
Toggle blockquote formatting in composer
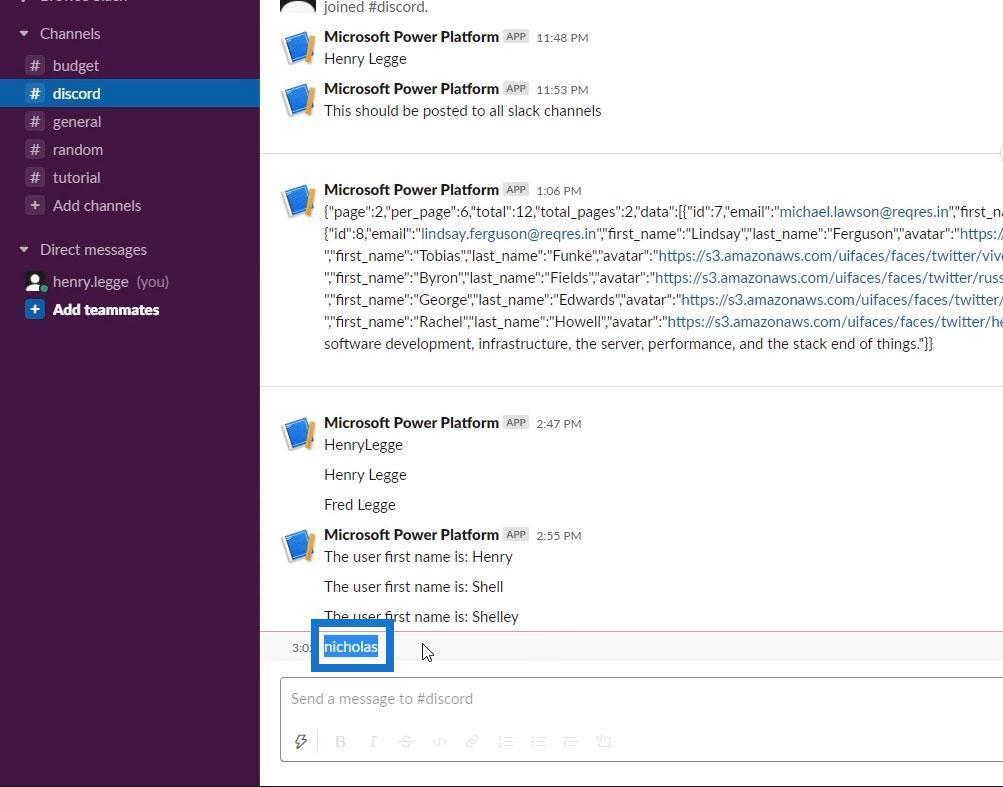[x=570, y=742]
